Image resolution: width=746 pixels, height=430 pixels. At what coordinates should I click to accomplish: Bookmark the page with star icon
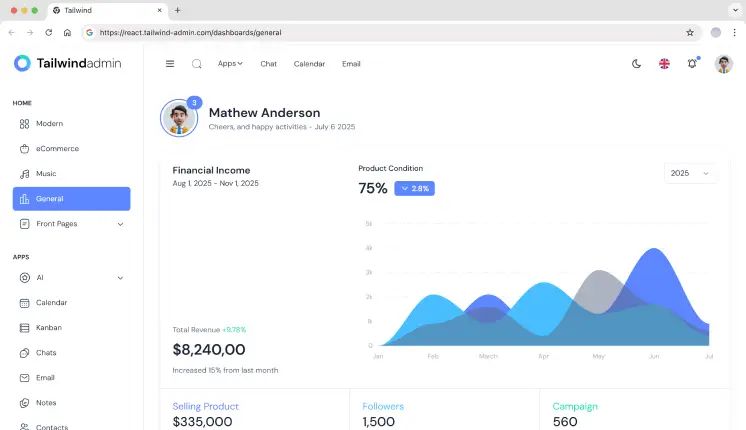[690, 32]
